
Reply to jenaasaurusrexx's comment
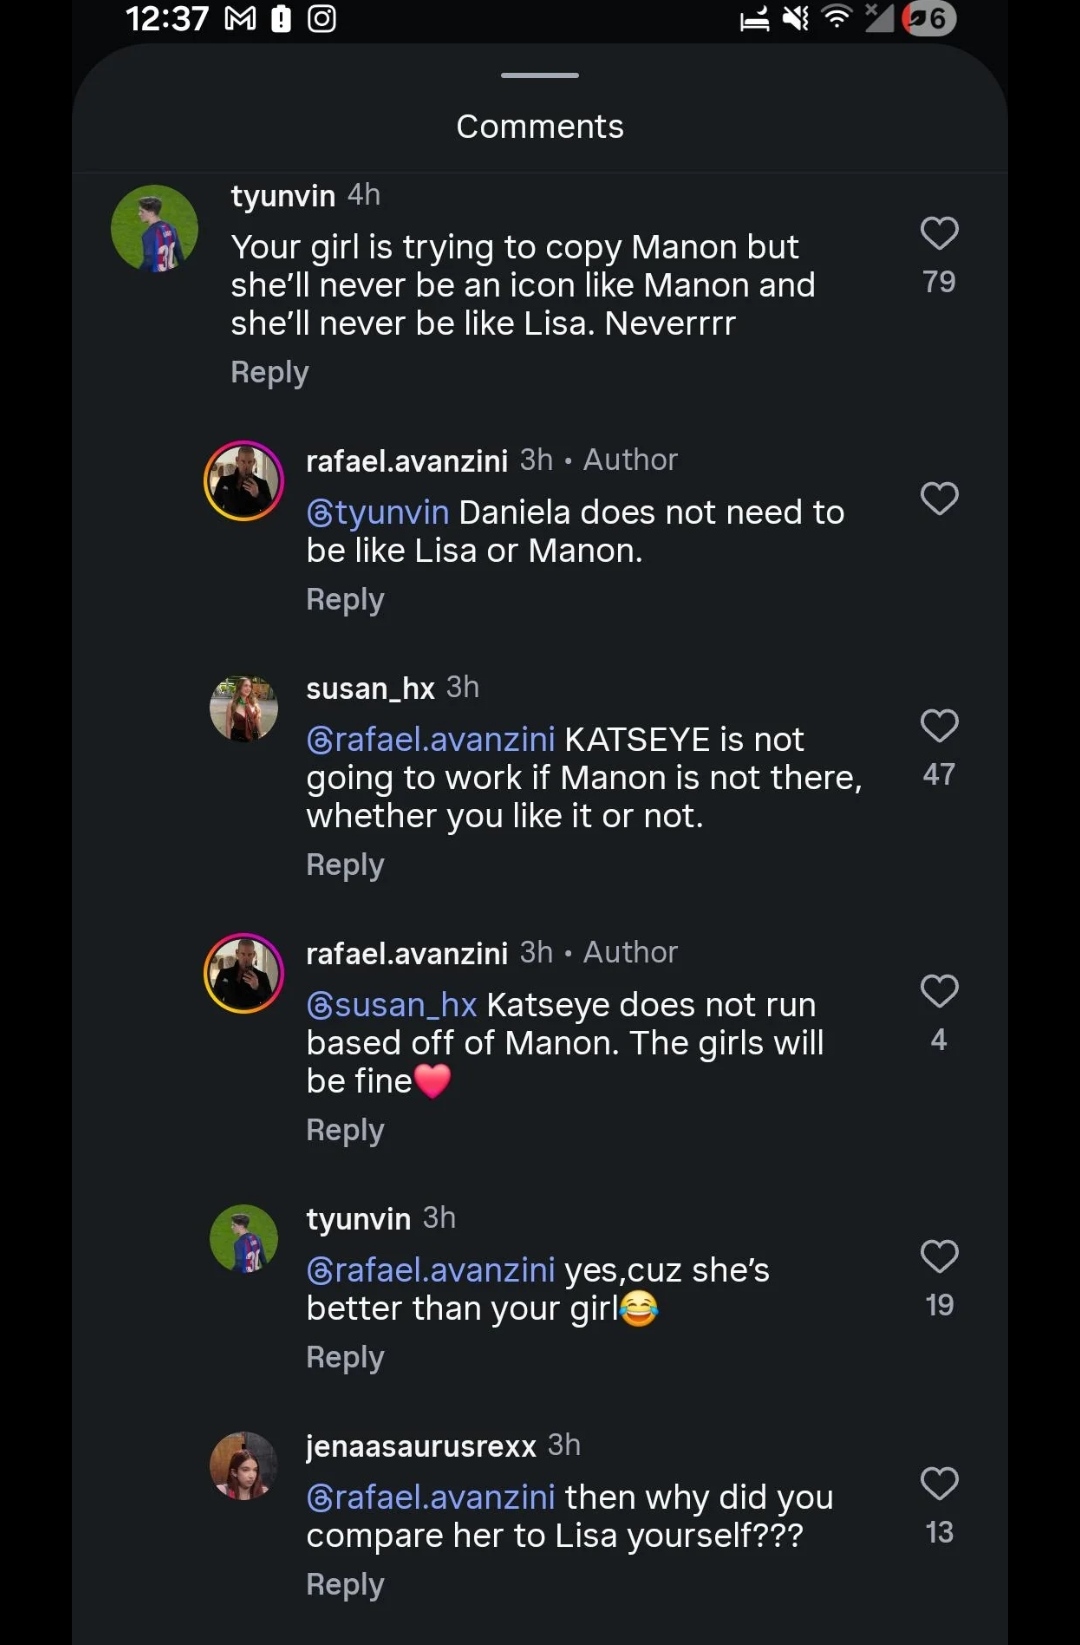(345, 1585)
